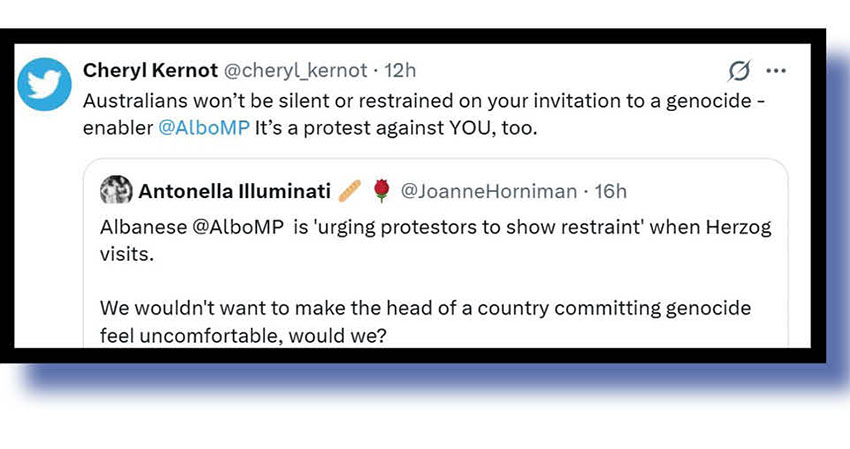Click the Twitter bird profile avatar

click(x=46, y=85)
